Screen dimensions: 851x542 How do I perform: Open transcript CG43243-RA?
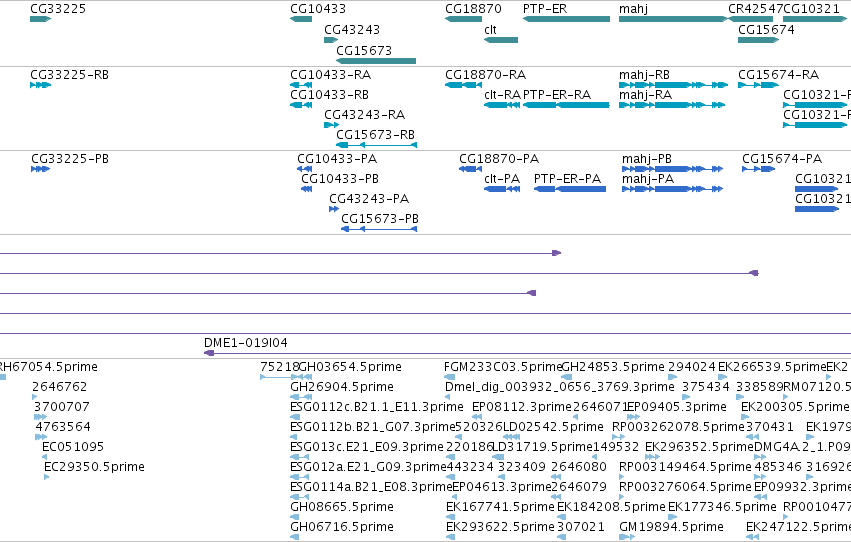tap(365, 115)
